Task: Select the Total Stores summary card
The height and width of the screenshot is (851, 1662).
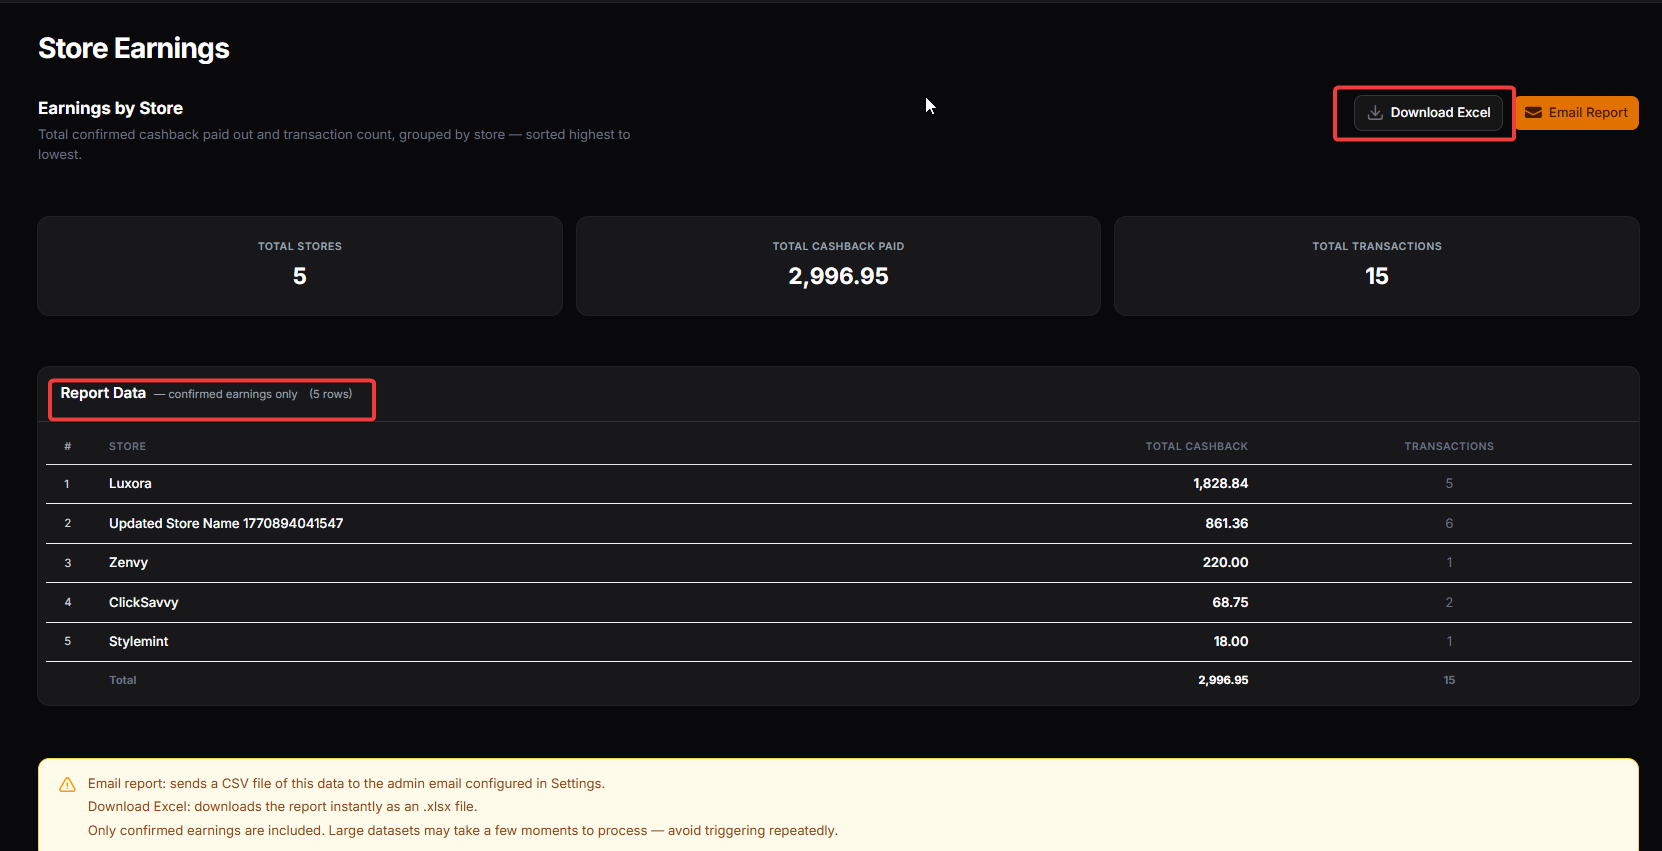Action: click(x=300, y=266)
